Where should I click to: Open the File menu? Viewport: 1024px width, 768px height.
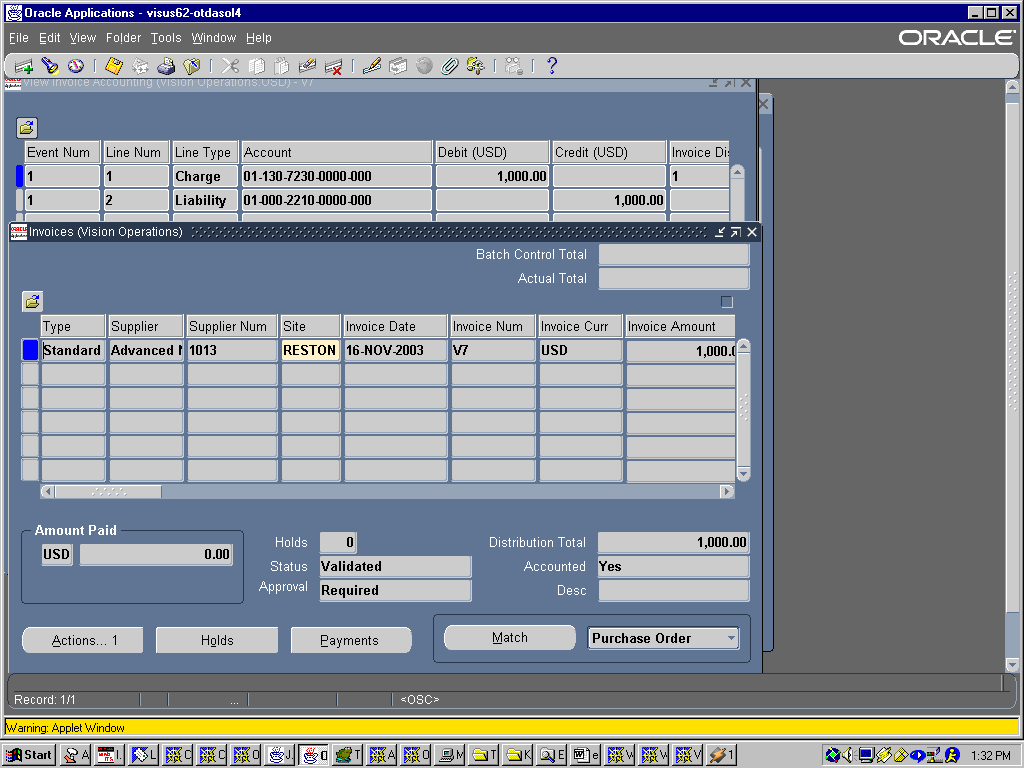pyautogui.click(x=18, y=38)
